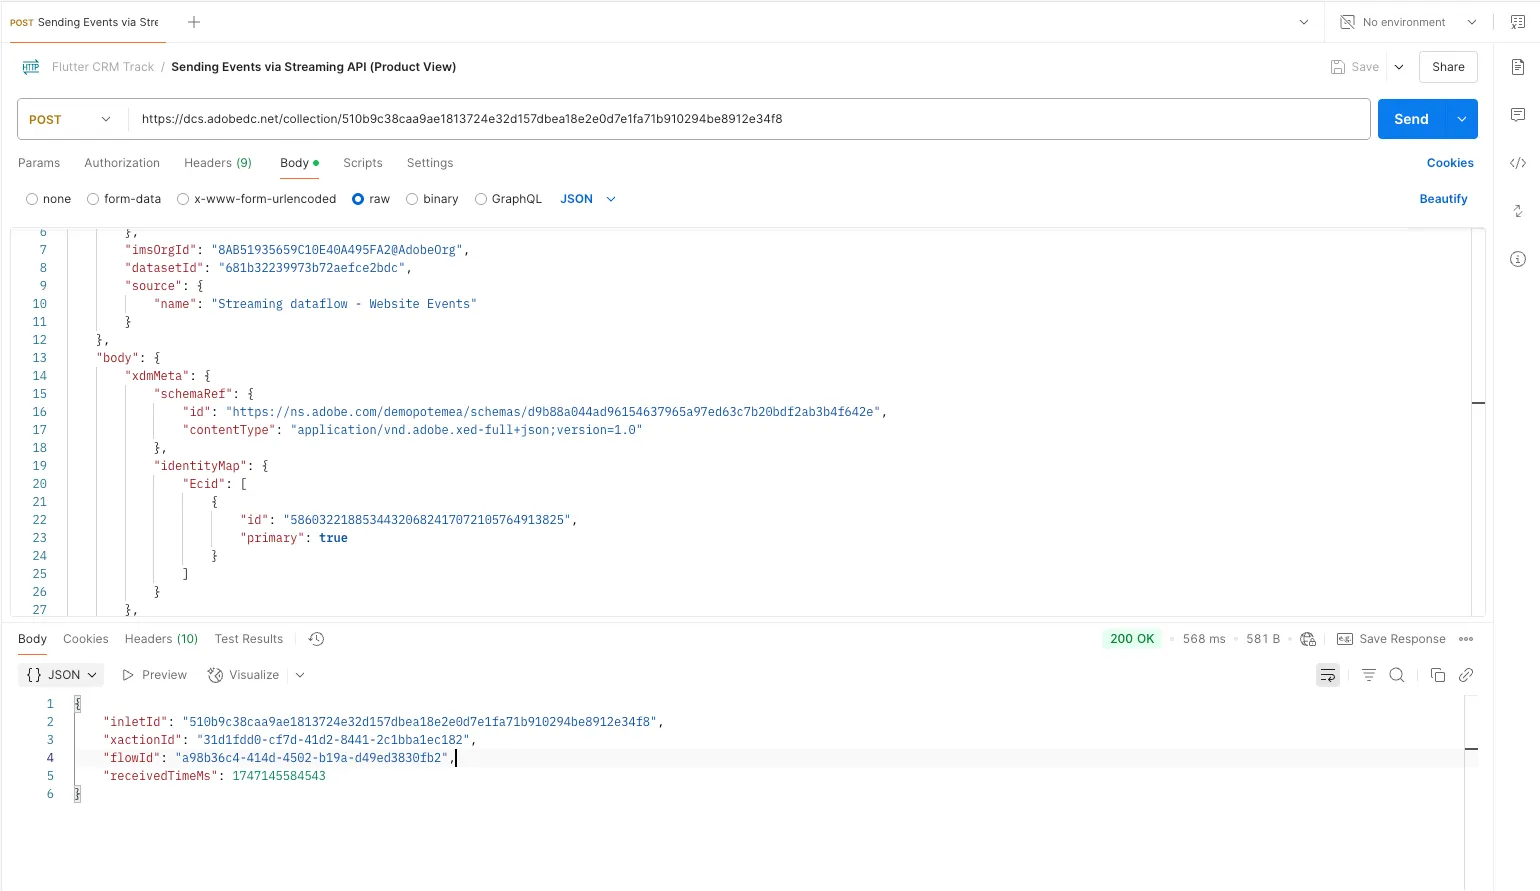Open response history clock icon
The width and height of the screenshot is (1540, 891).
(316, 639)
